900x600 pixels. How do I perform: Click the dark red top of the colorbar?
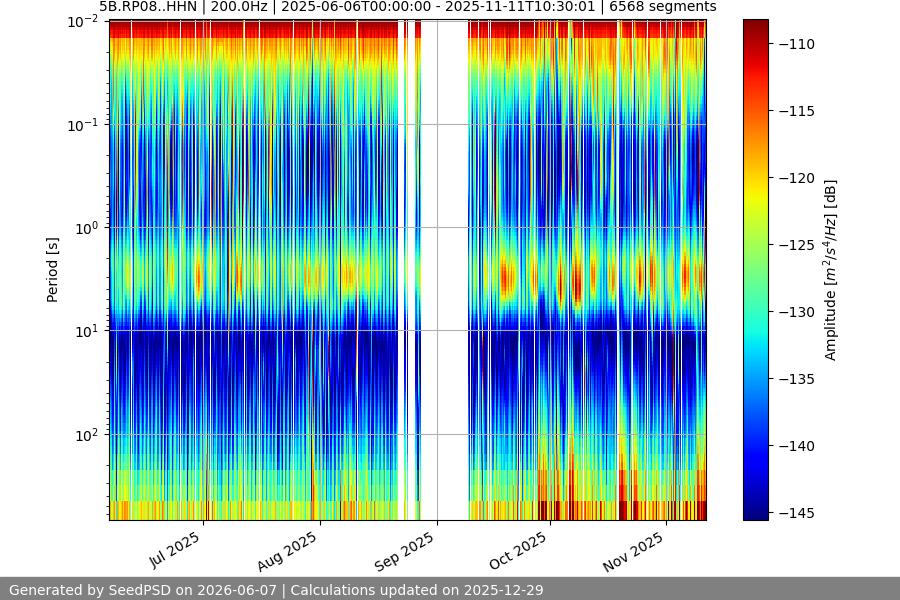point(755,26)
